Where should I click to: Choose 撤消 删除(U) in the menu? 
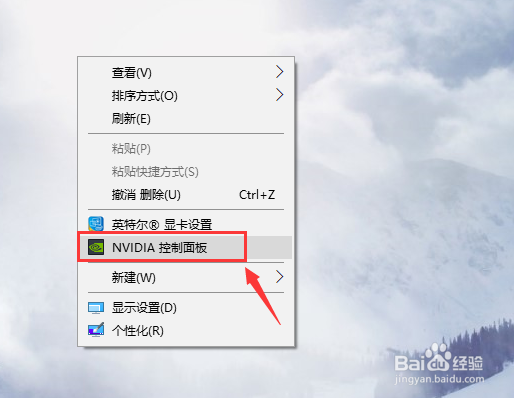tap(186, 195)
